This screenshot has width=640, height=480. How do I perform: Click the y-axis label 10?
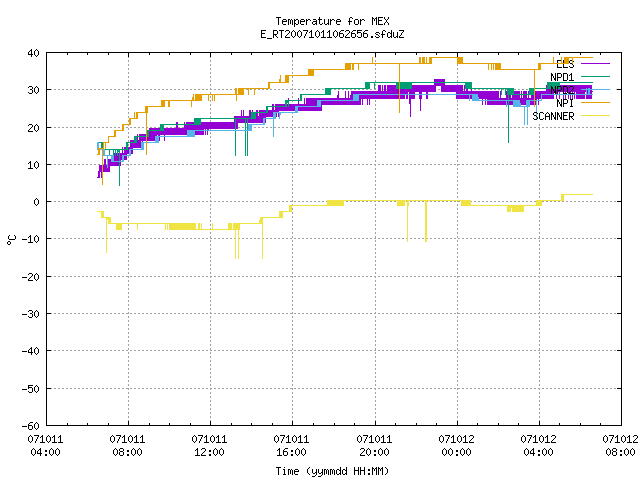pos(33,165)
